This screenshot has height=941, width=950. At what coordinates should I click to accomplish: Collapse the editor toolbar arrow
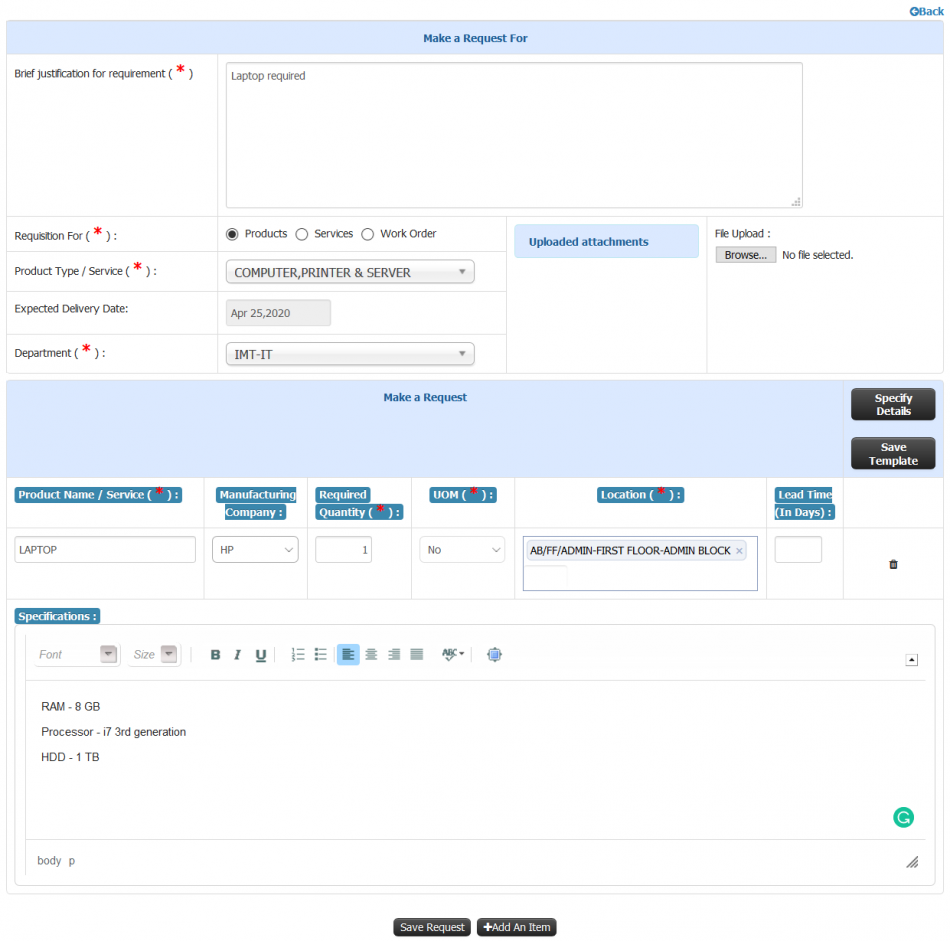[x=911, y=660]
